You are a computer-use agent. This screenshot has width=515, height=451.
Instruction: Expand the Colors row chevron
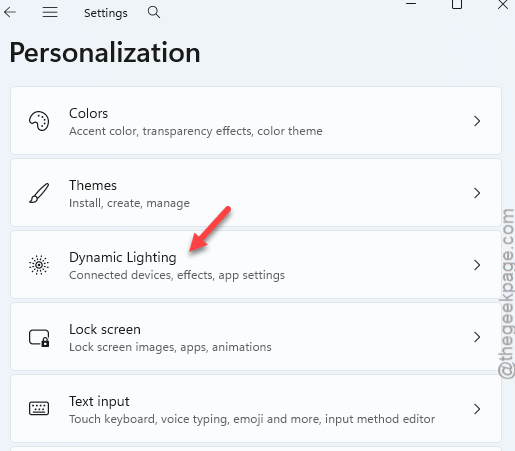point(477,121)
